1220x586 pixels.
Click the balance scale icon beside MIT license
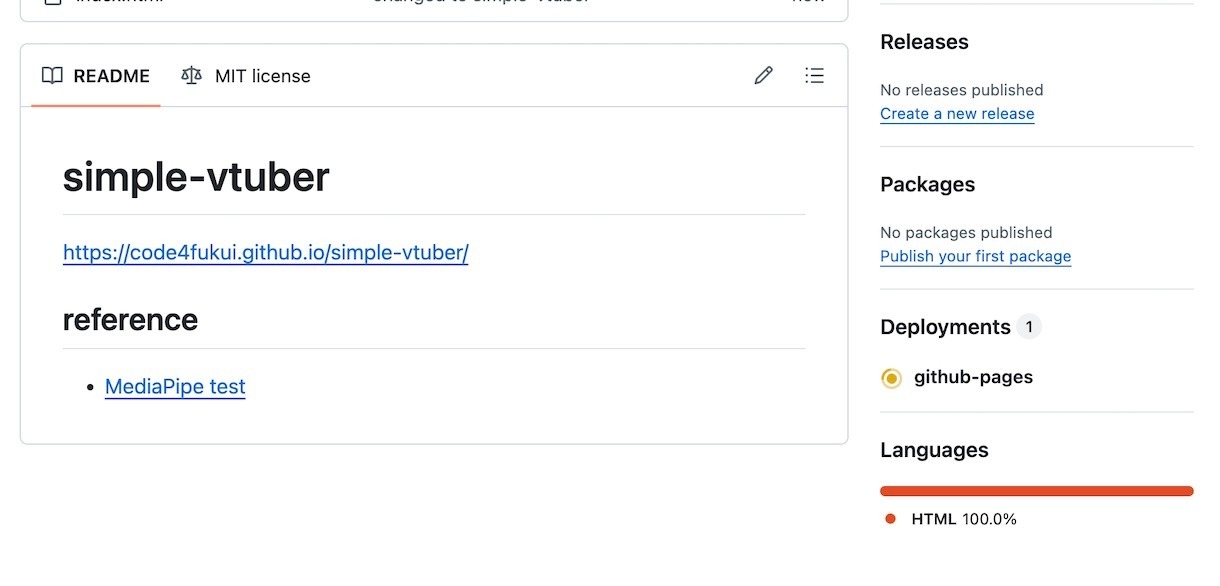191,75
